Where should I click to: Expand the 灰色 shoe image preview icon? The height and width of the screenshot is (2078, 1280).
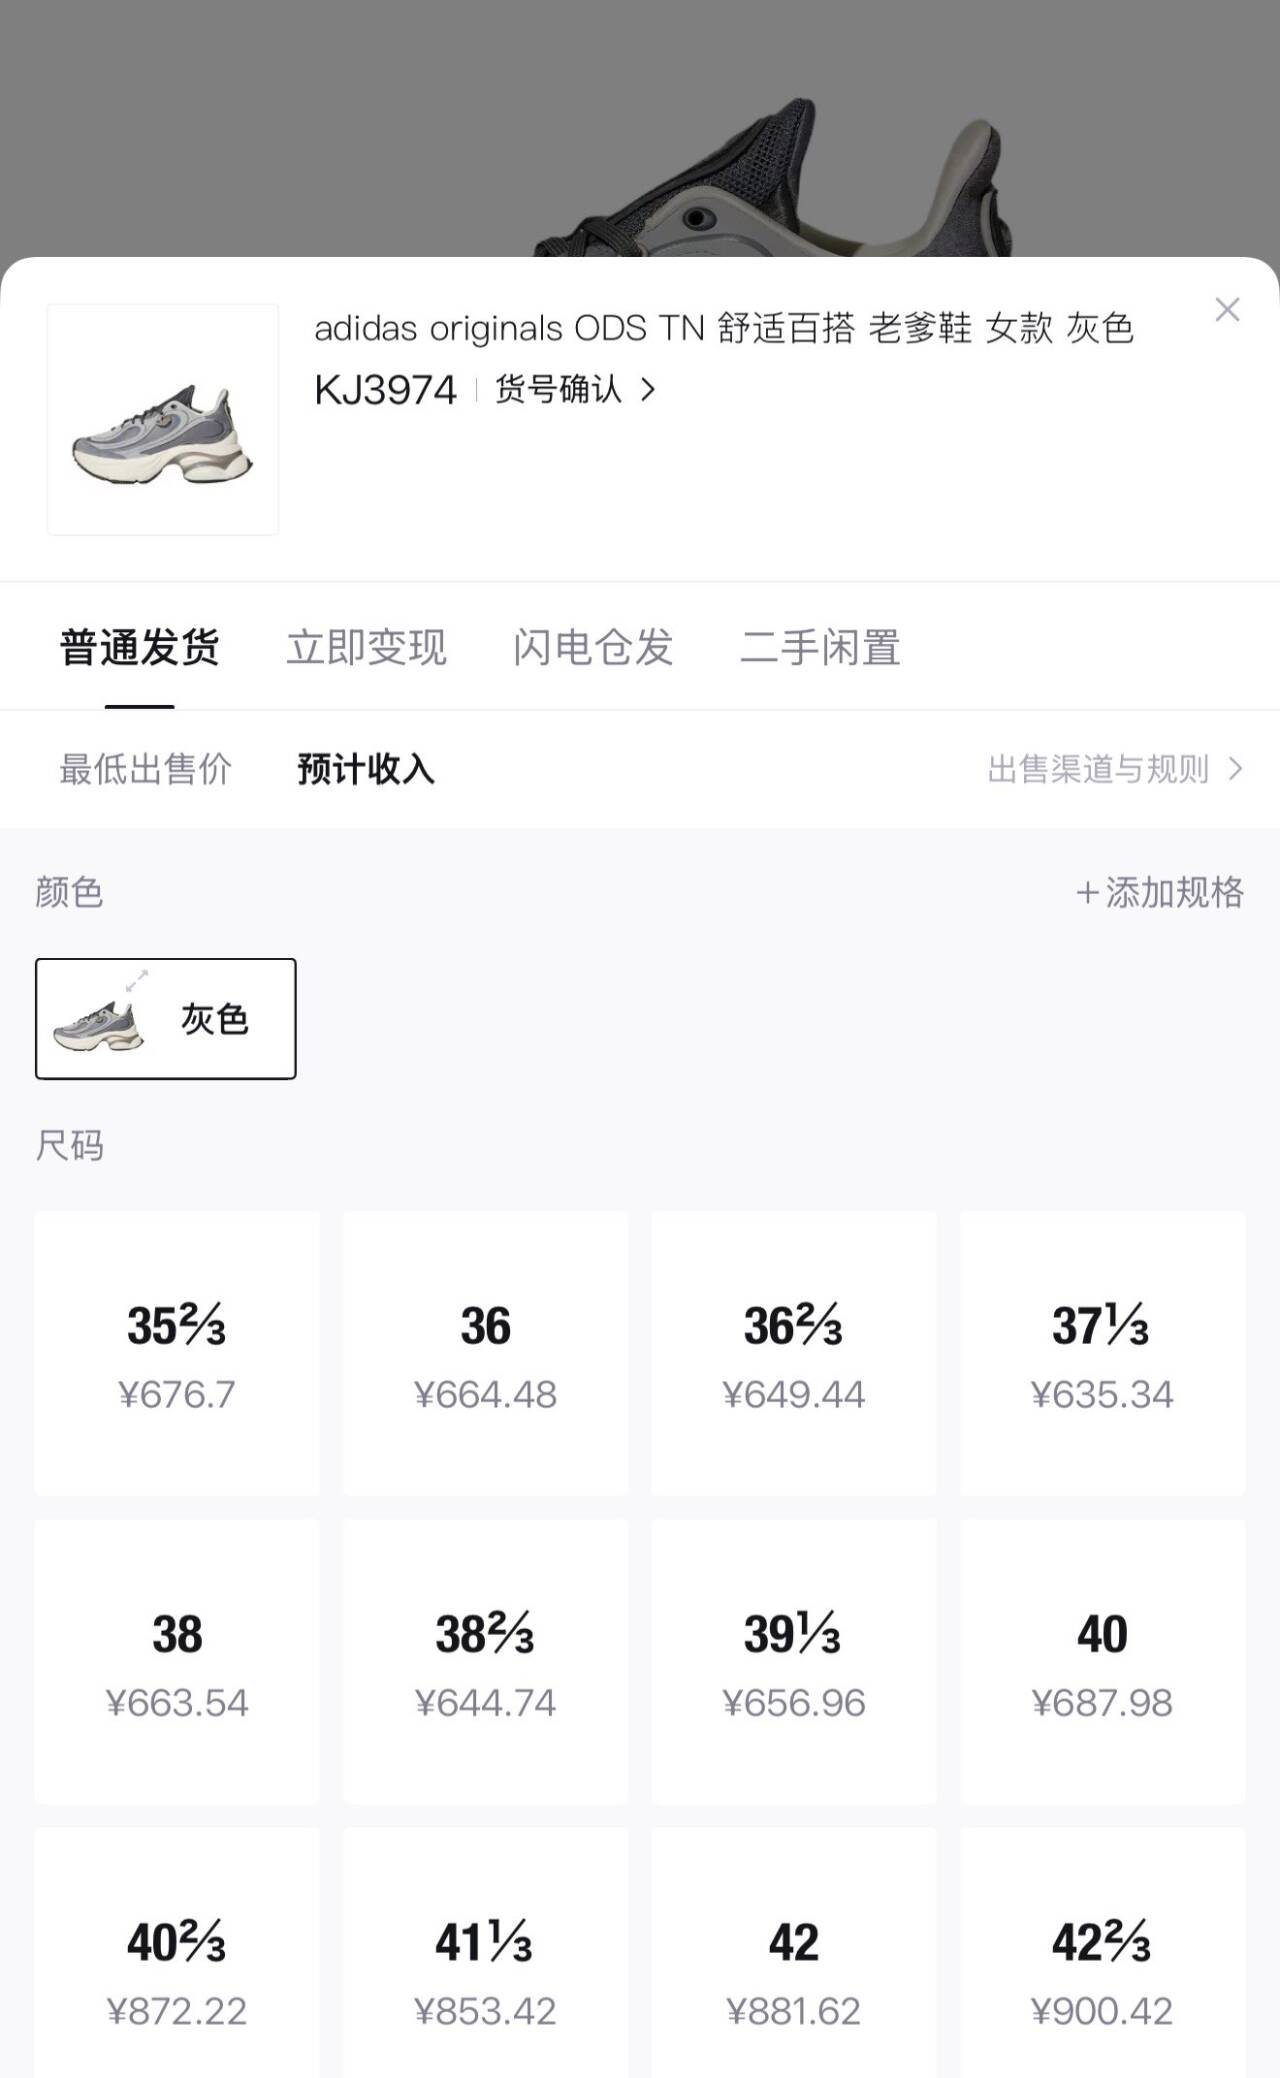point(137,981)
